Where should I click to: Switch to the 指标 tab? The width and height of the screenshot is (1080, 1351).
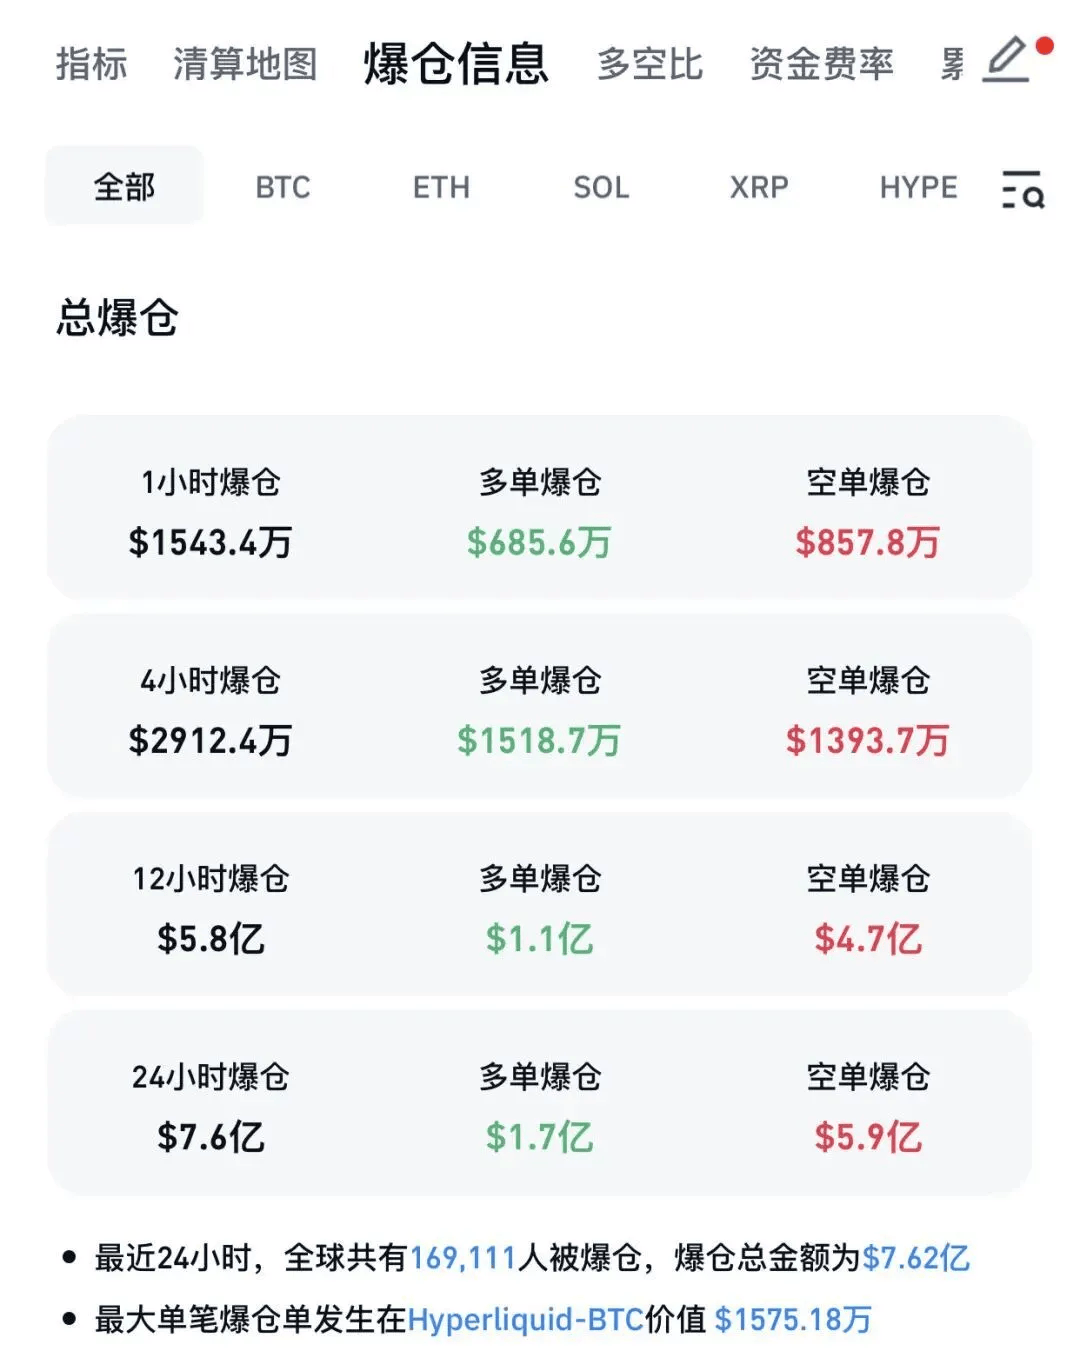pos(92,64)
